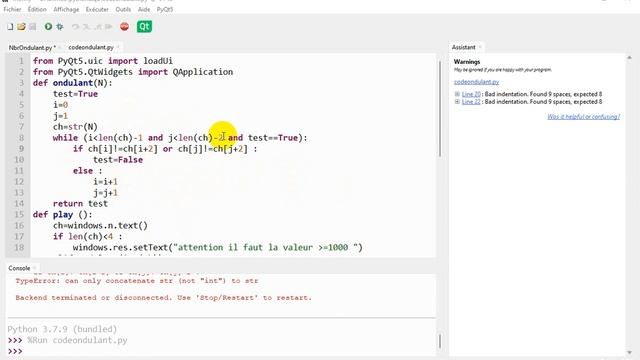
Task: Click the Step over toolbar icon
Action: coord(75,27)
